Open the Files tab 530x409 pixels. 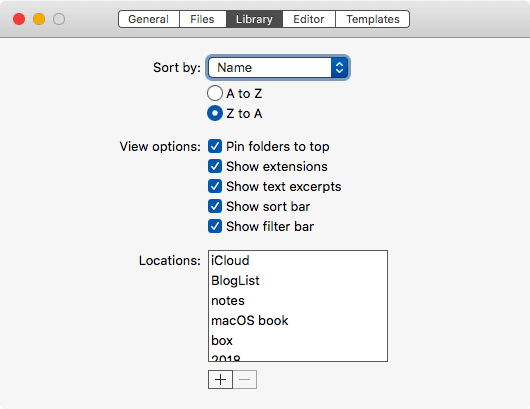click(202, 19)
